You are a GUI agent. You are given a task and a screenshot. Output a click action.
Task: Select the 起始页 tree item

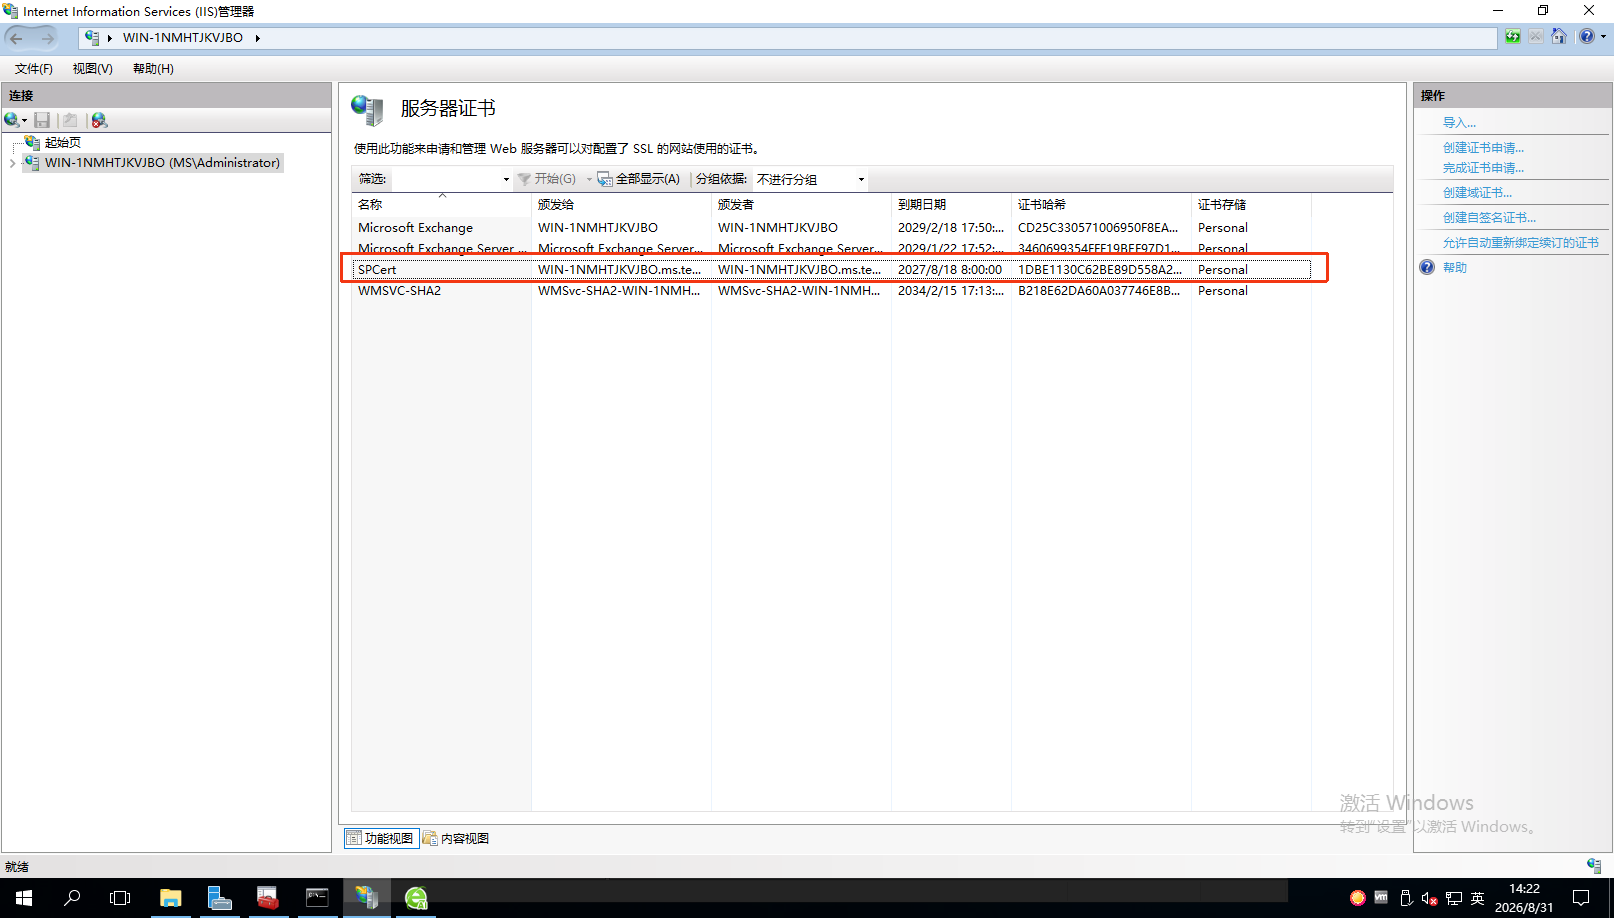(62, 142)
